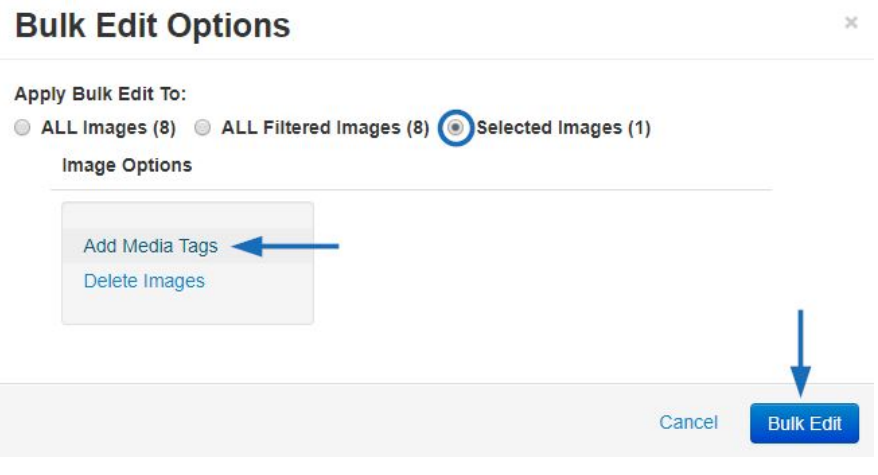The image size is (878, 475).
Task: Pick the Selected Images radio button
Action: [455, 128]
